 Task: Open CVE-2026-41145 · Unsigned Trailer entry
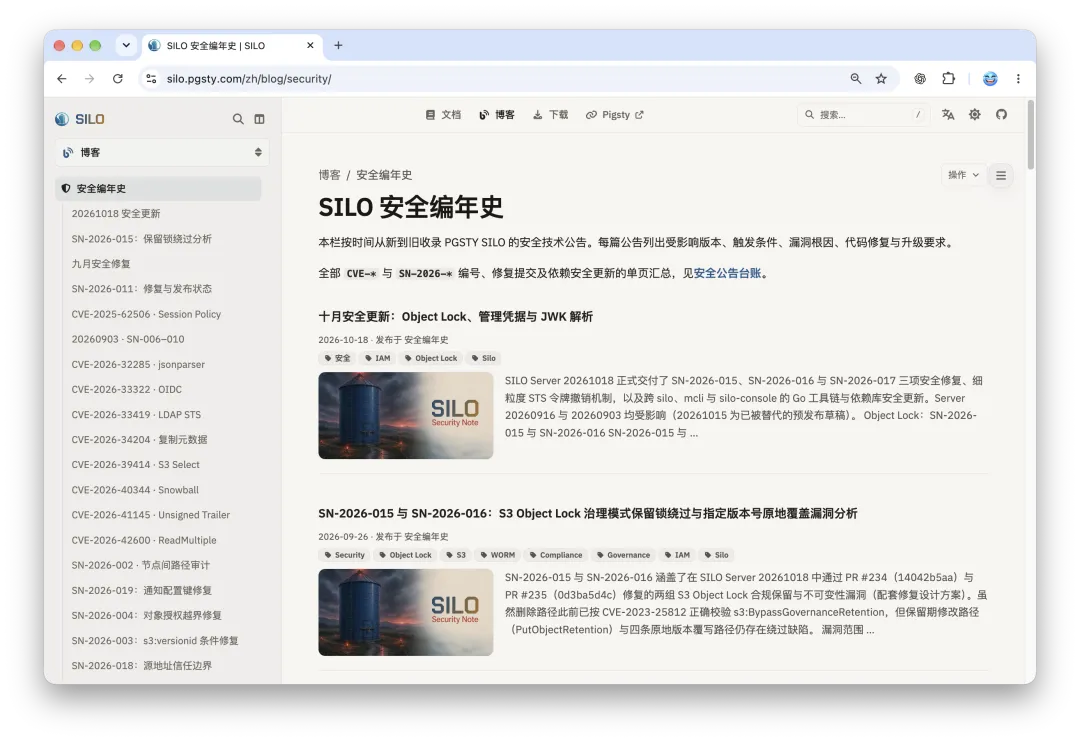pyautogui.click(x=151, y=515)
